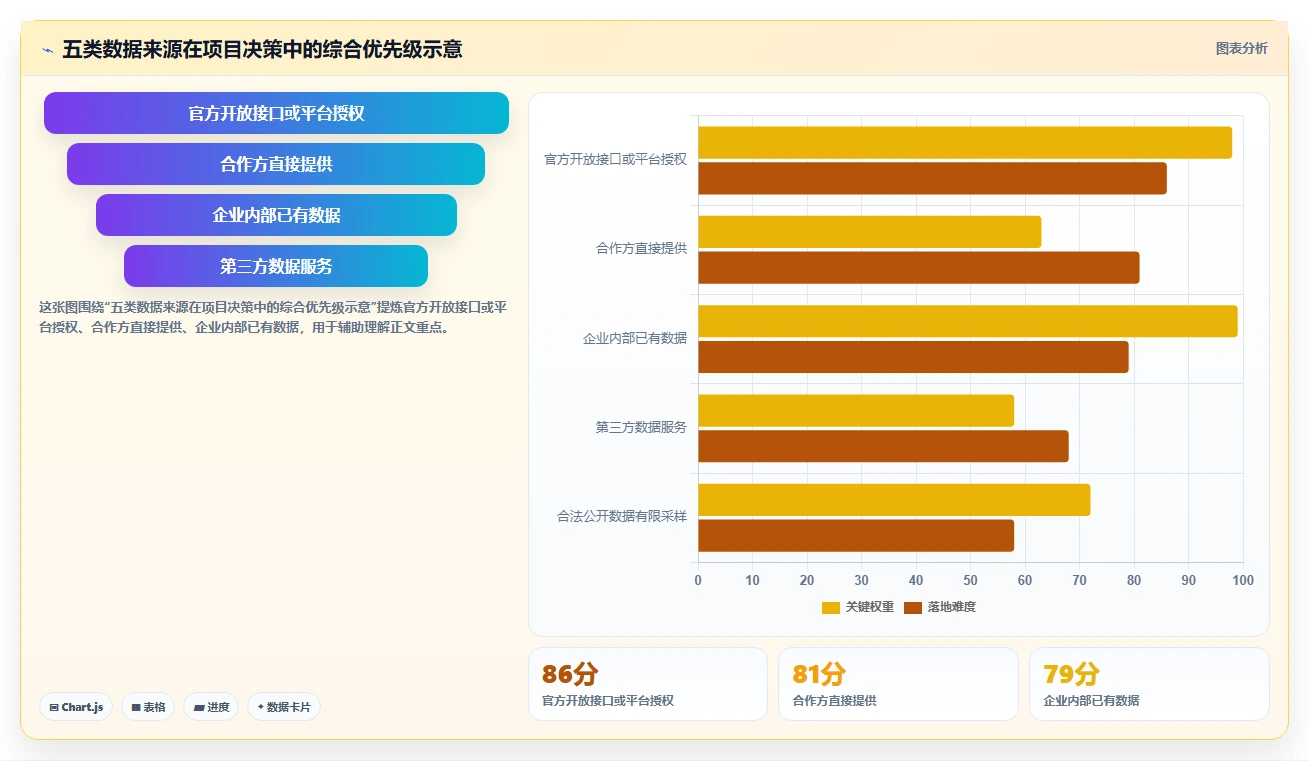This screenshot has width=1309, height=761.
Task: Click the x-axis tick value 0
Action: click(x=698, y=581)
